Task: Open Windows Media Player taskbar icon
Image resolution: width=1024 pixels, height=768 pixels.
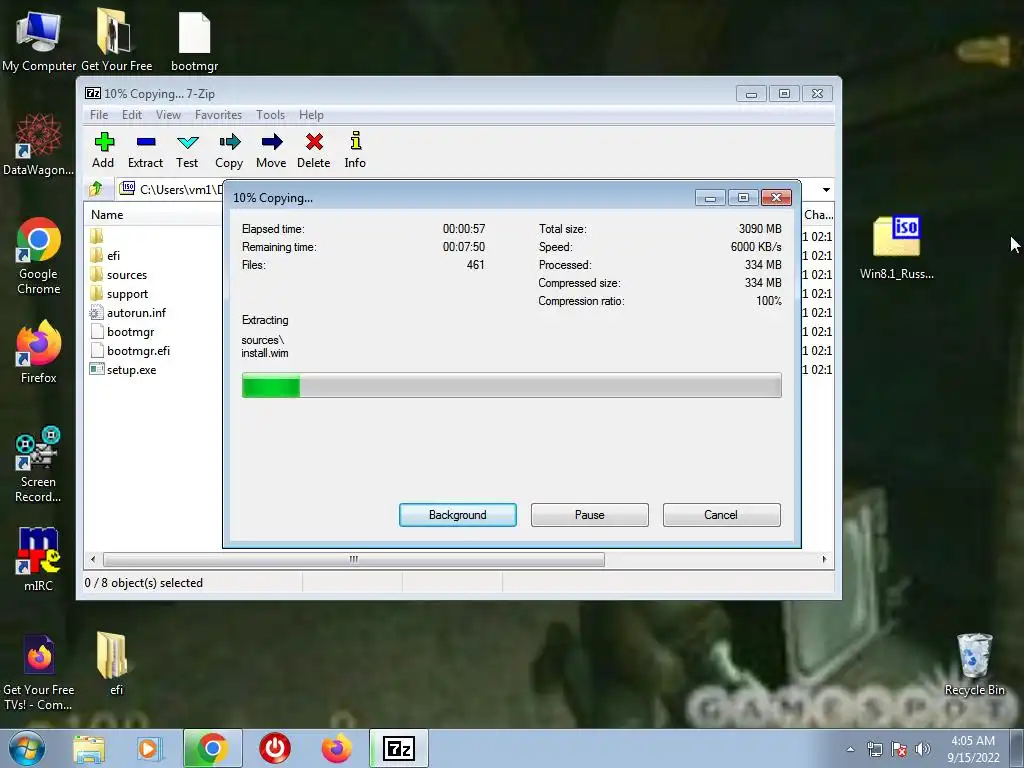Action: (x=150, y=749)
